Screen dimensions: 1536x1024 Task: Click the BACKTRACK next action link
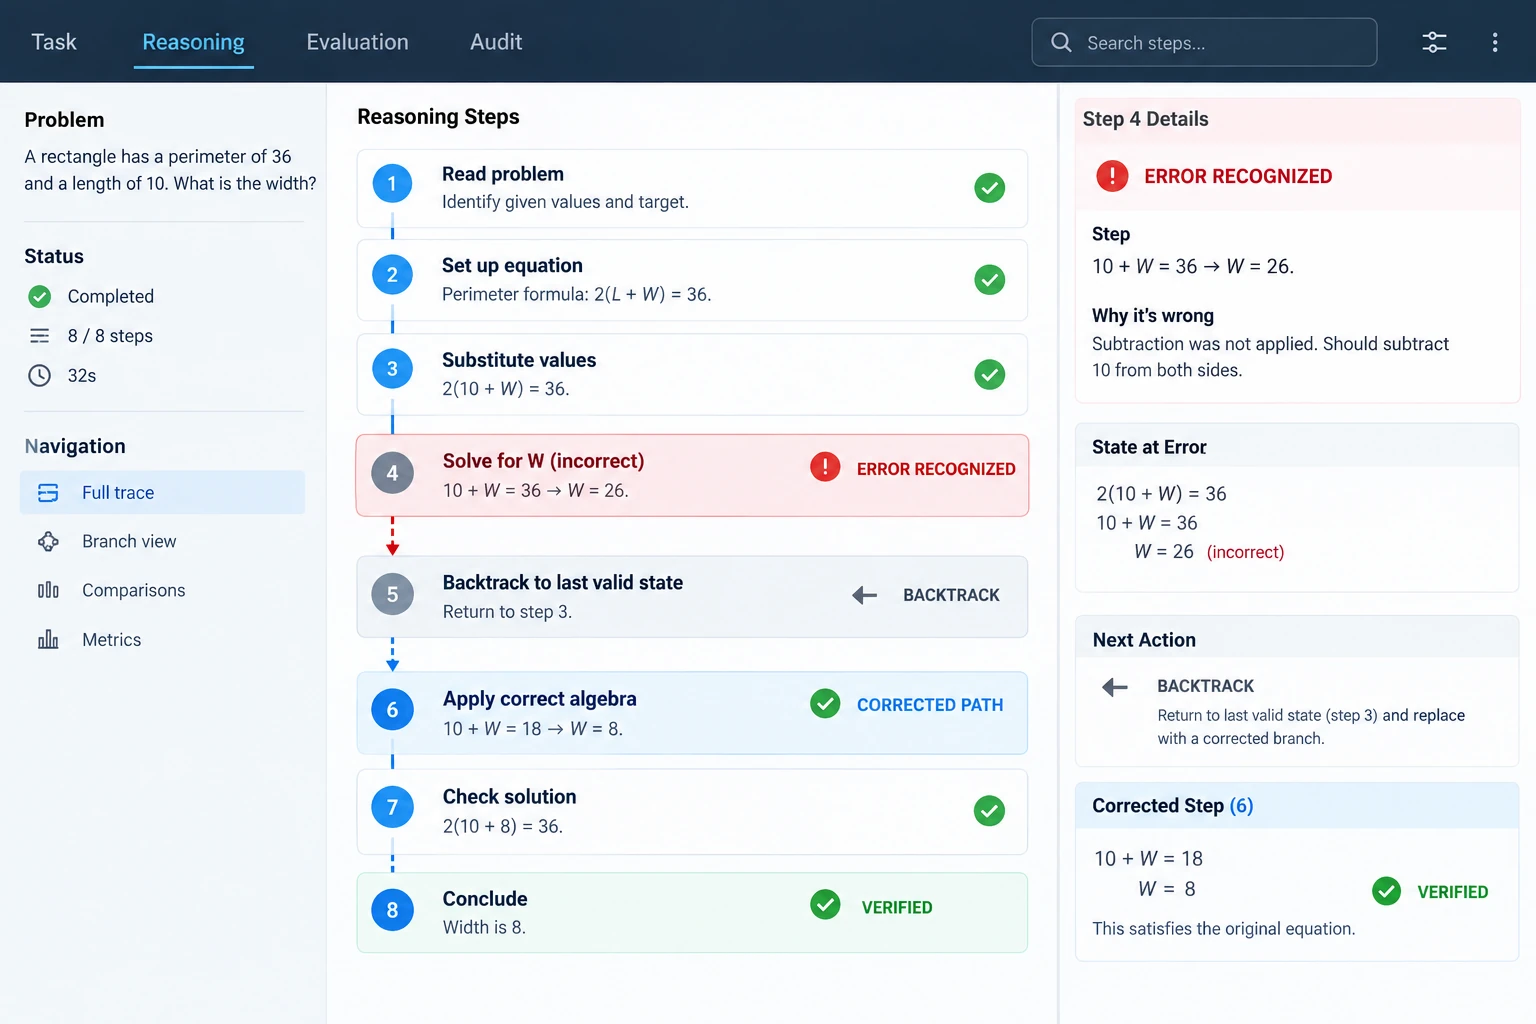(x=1205, y=686)
